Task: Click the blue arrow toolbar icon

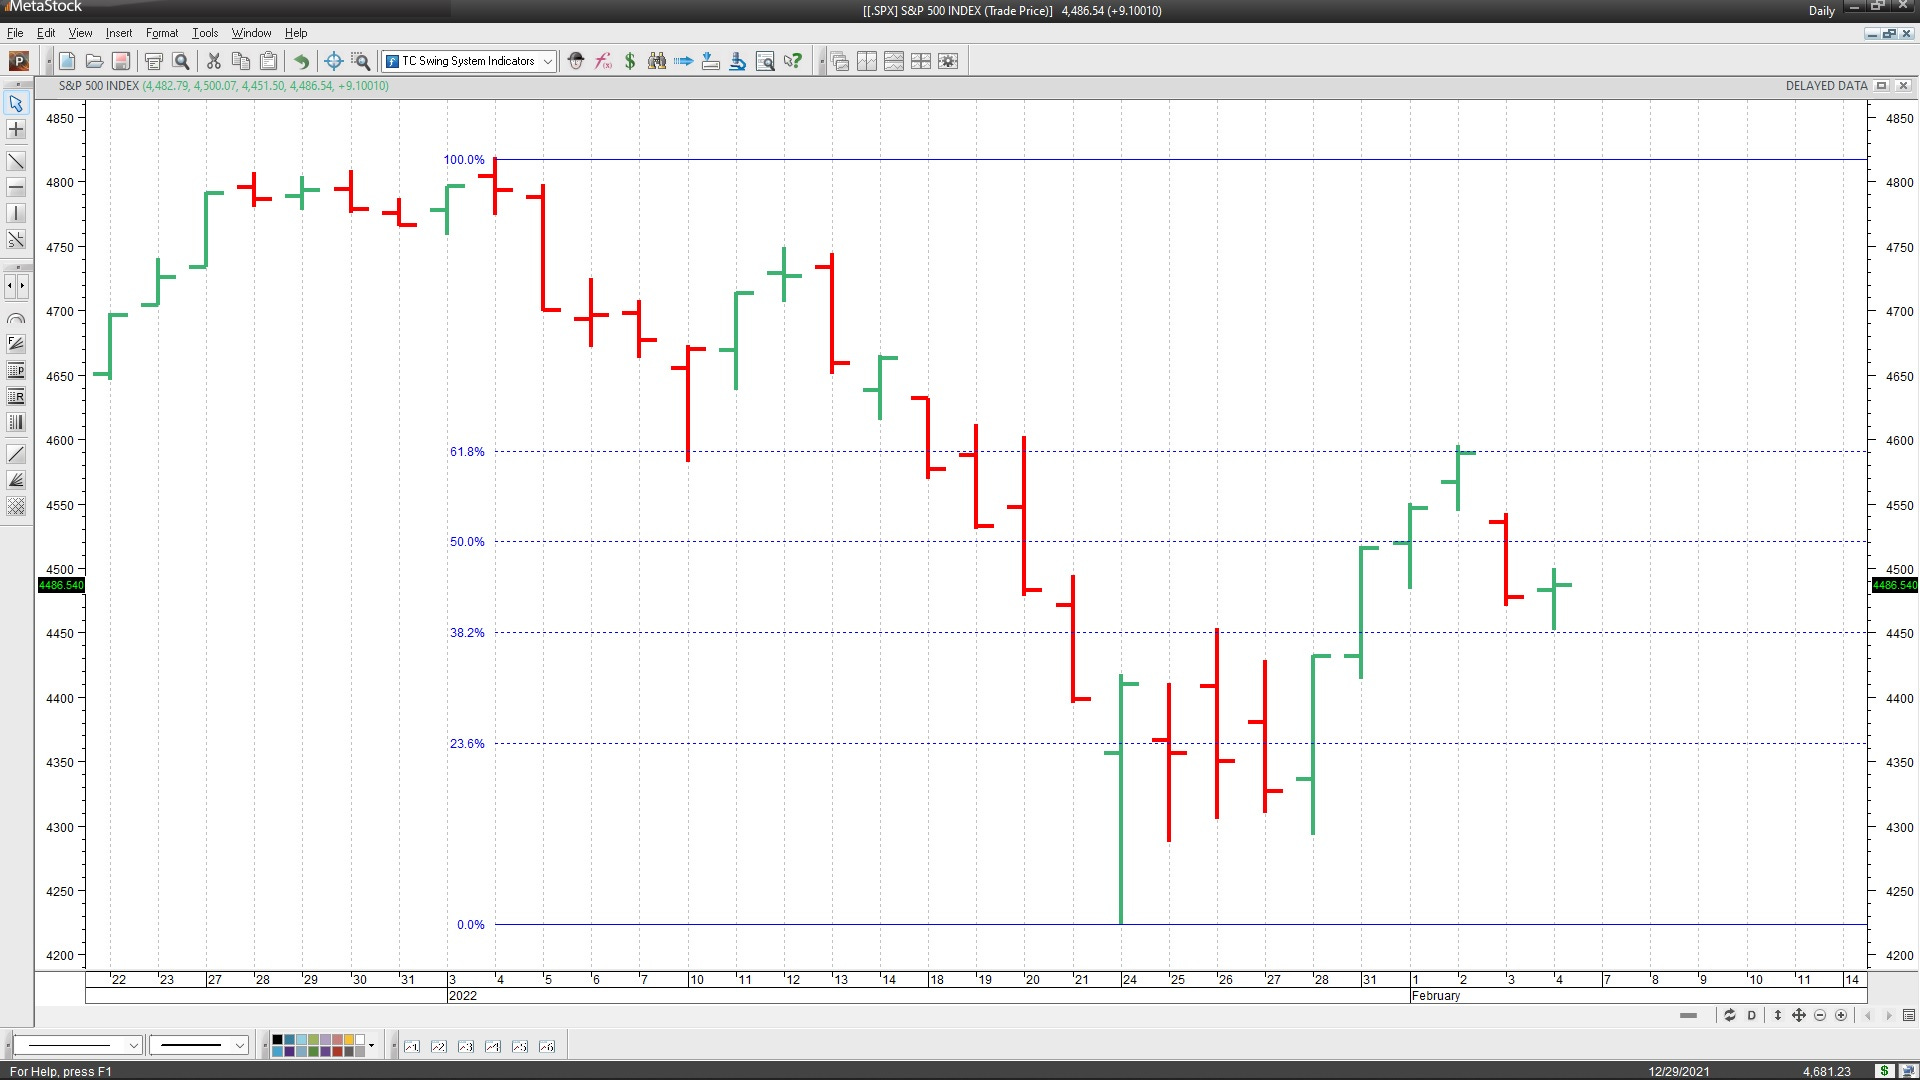Action: coord(684,61)
